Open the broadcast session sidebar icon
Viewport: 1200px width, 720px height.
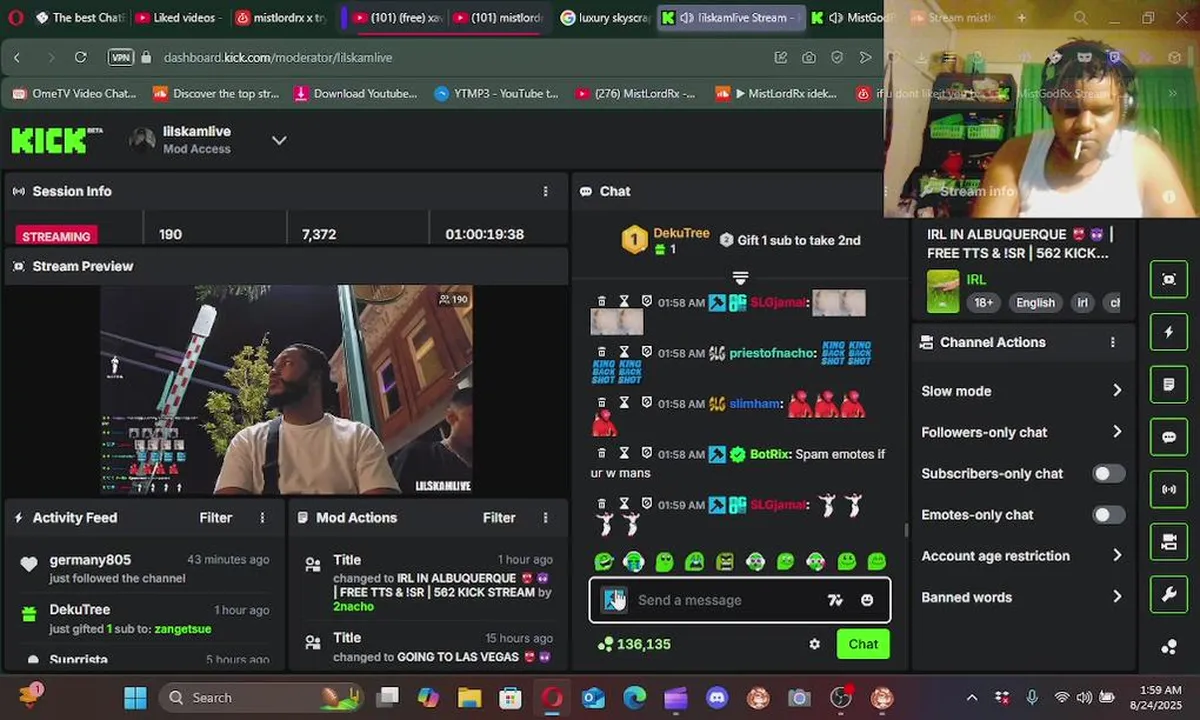coord(1168,490)
